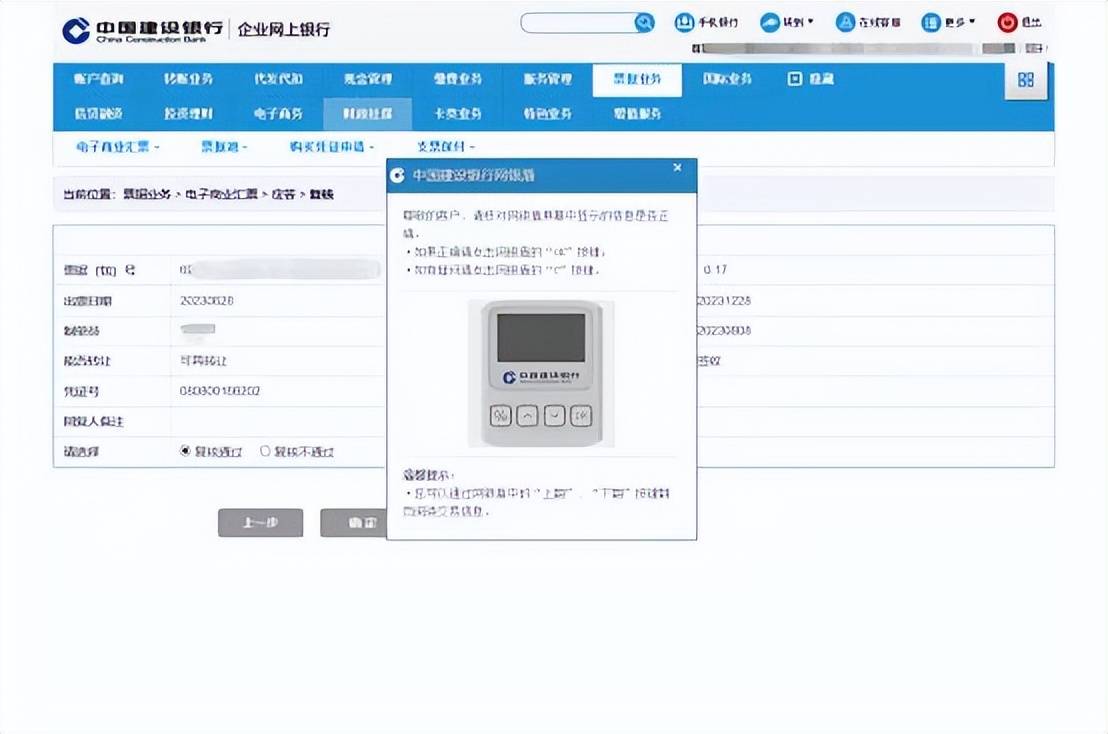Image resolution: width=1108 pixels, height=734 pixels.
Task: Click the USB key device image
Action: (x=541, y=373)
